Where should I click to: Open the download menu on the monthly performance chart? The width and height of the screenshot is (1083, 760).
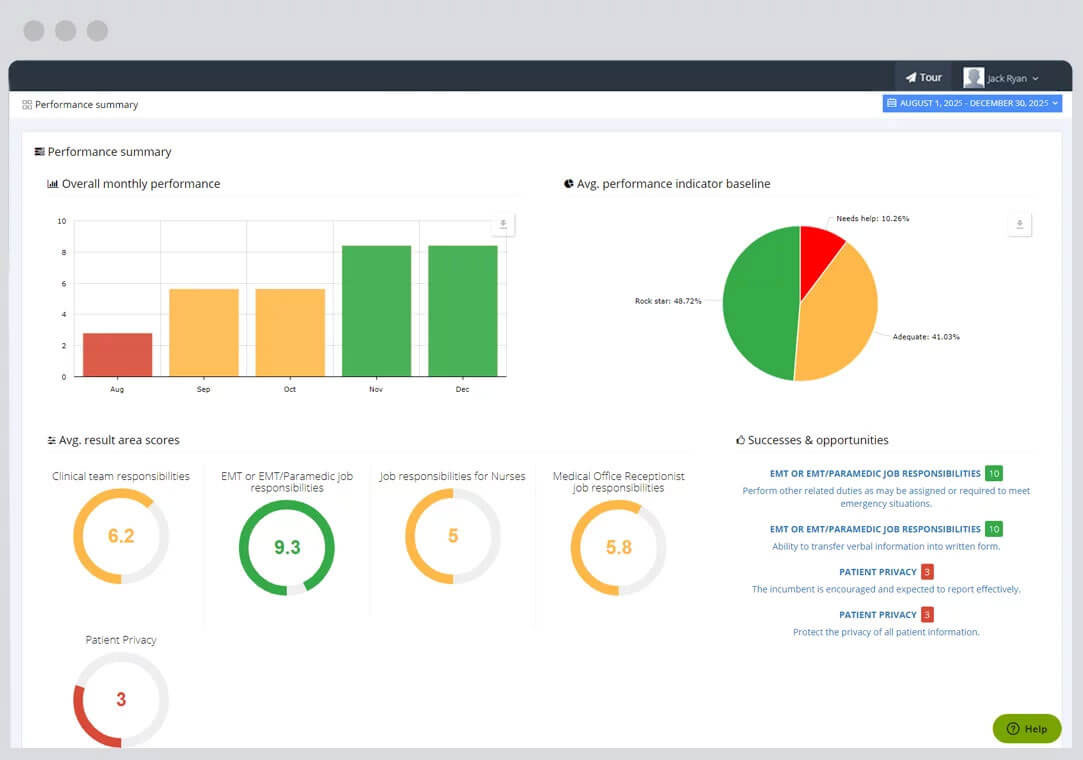(503, 224)
